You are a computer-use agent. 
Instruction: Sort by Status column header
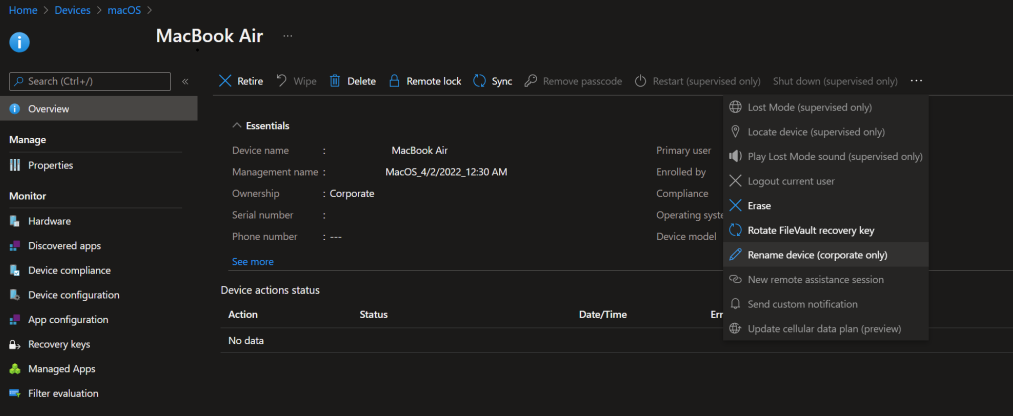[373, 315]
